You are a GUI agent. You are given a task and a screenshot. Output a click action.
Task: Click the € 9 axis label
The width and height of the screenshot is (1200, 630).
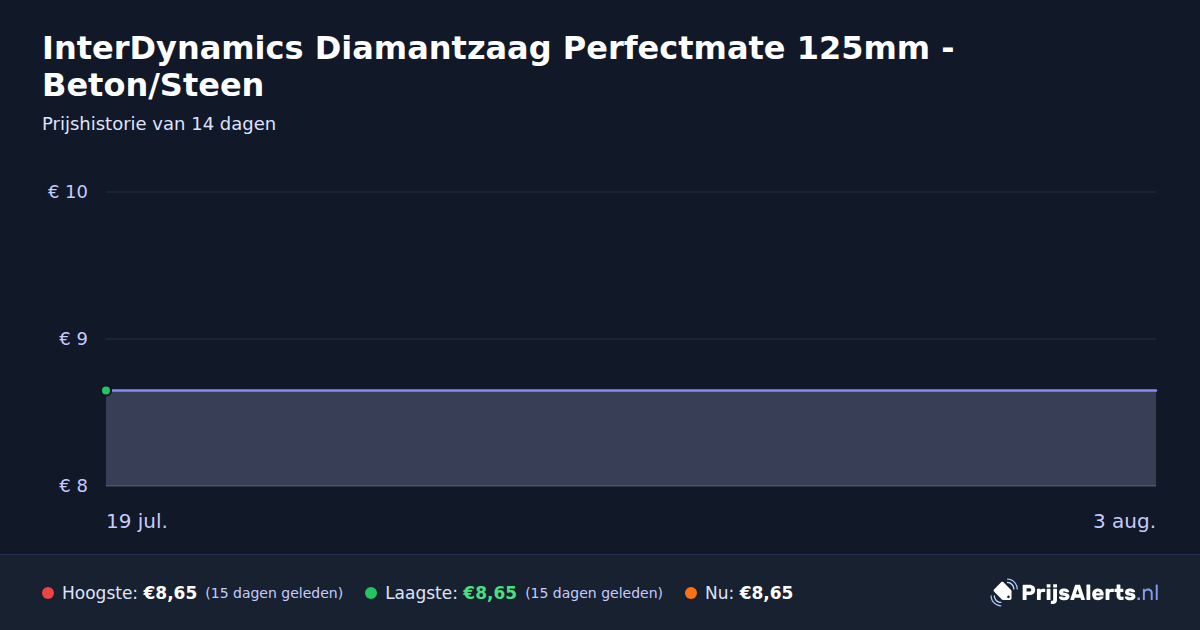tap(74, 339)
